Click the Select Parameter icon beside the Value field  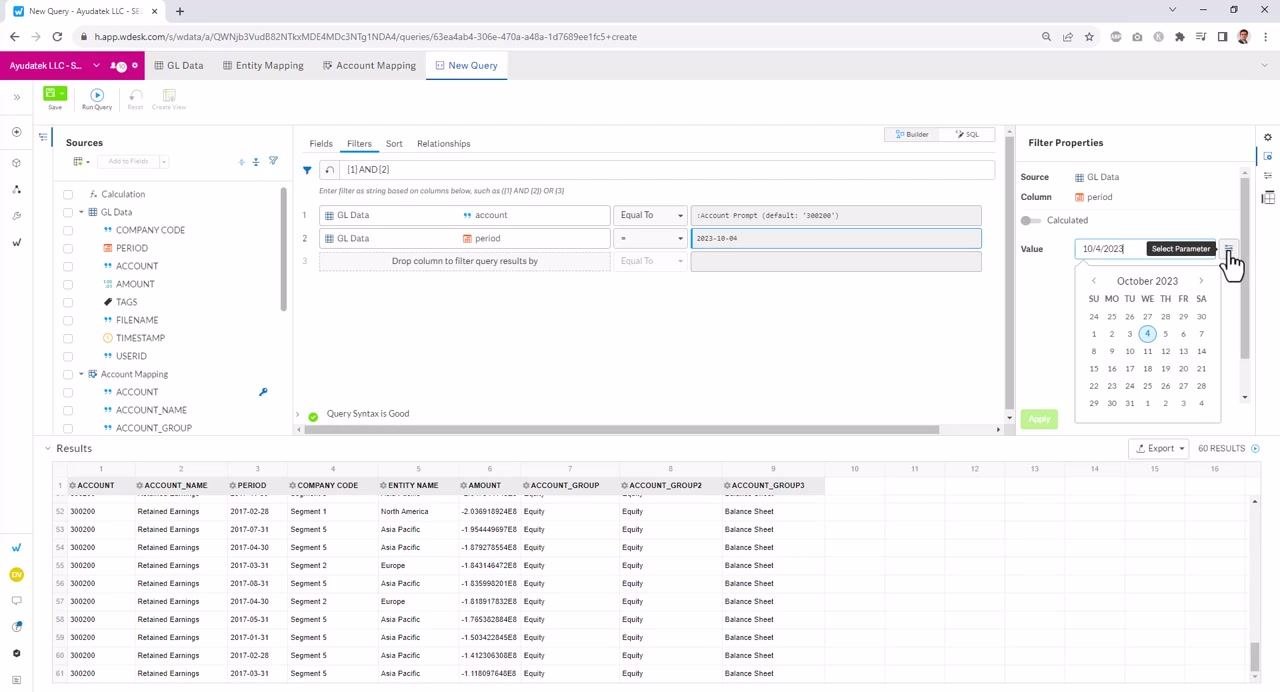coord(1229,249)
